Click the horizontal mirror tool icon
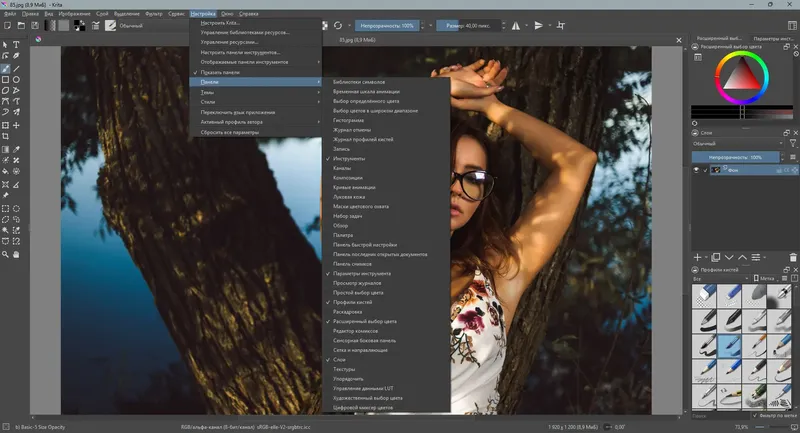The width and height of the screenshot is (800, 433). point(516,25)
